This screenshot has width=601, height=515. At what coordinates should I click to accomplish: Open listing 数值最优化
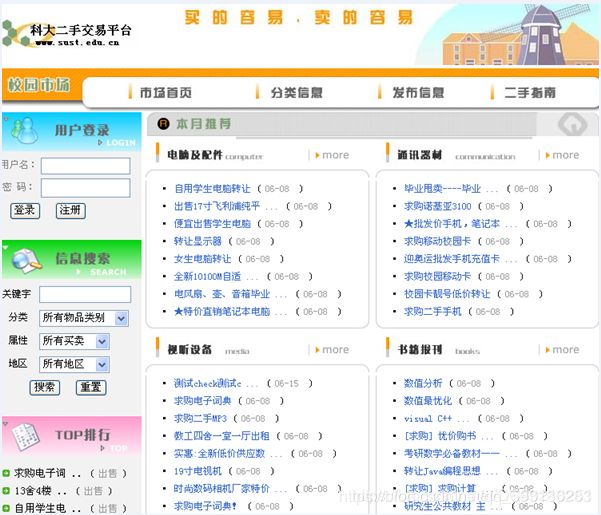(x=428, y=401)
